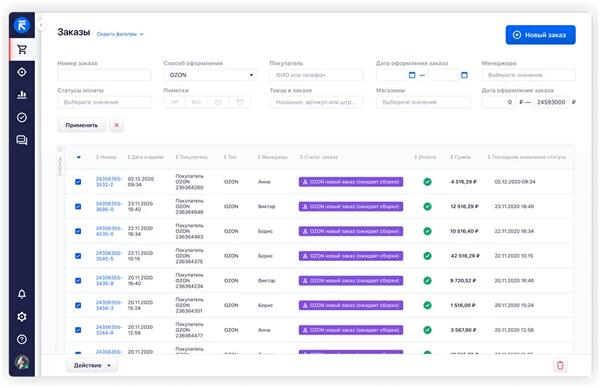Viewport: 600px width, 388px height.
Task: Open the Действие actions dropdown
Action: (92, 365)
